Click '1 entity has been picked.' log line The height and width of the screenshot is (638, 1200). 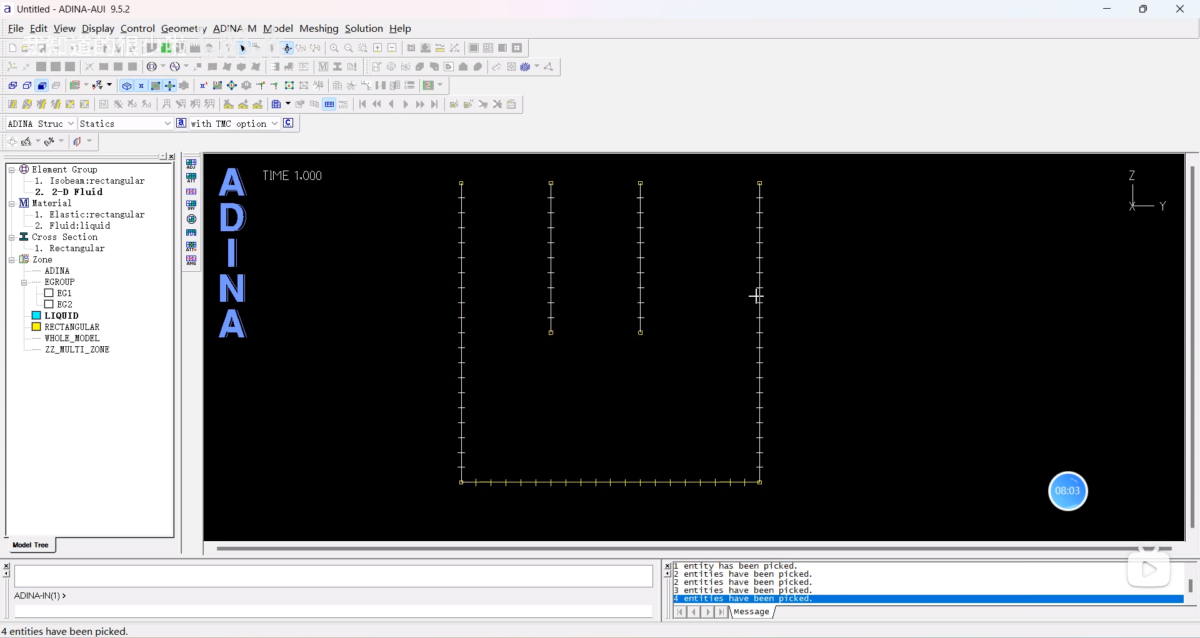tap(735, 566)
